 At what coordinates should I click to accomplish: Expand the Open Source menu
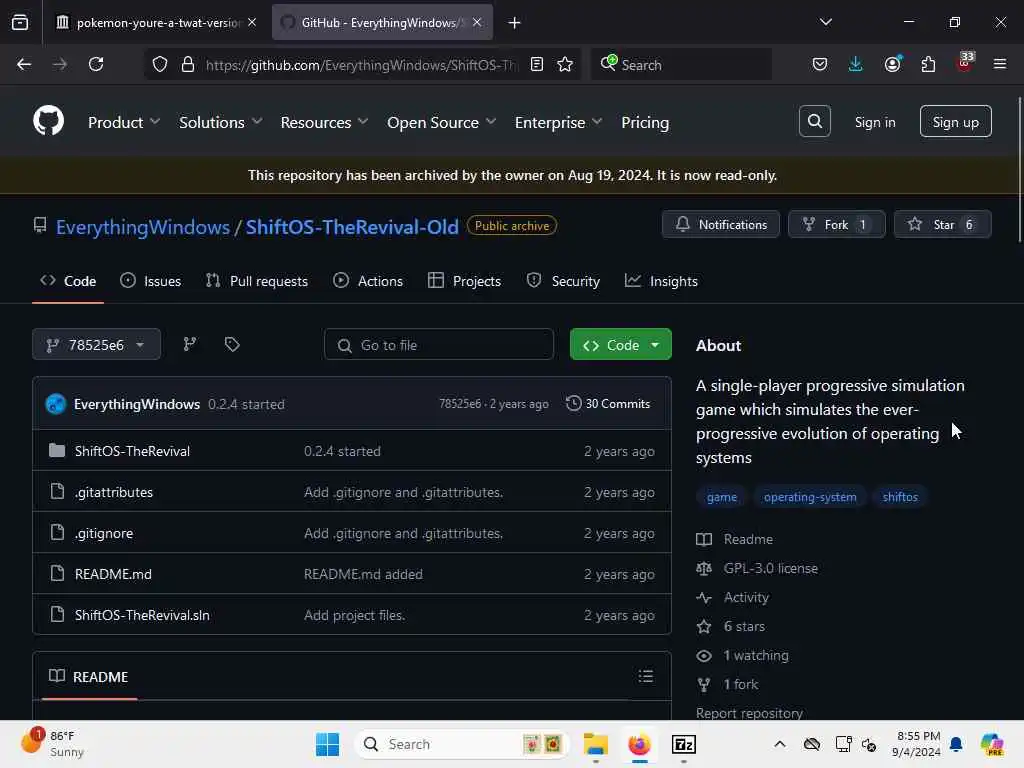(x=441, y=122)
